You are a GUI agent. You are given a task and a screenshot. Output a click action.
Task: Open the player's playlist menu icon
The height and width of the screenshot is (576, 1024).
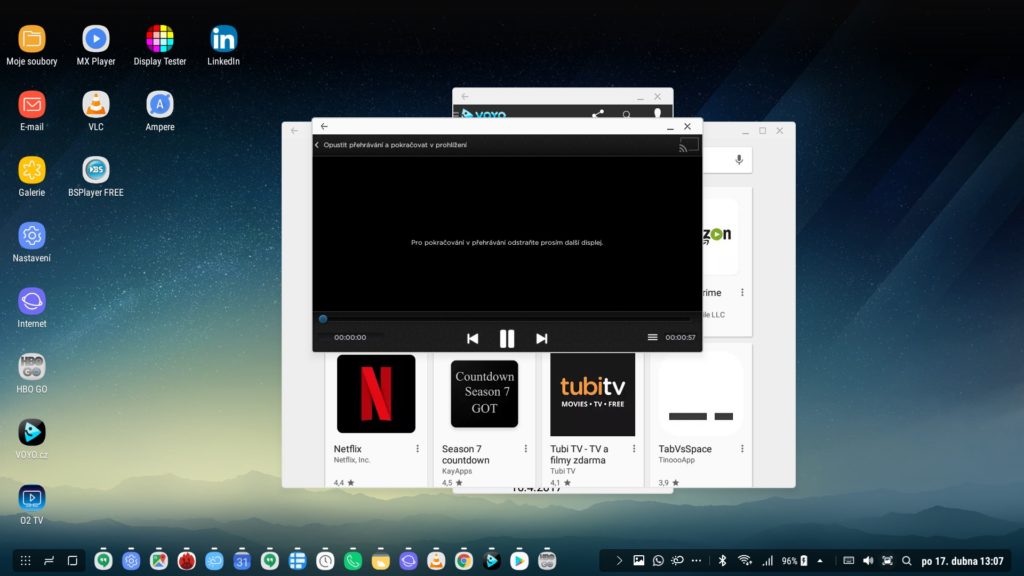coord(652,337)
